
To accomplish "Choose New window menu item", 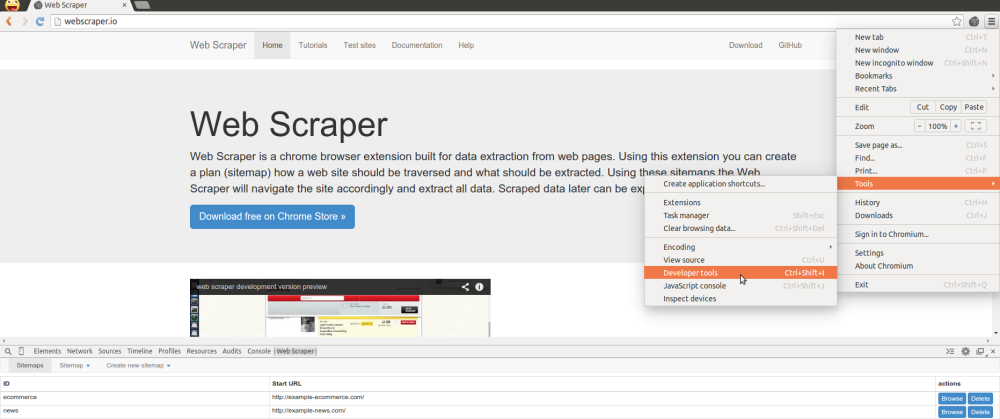I will 918,50.
